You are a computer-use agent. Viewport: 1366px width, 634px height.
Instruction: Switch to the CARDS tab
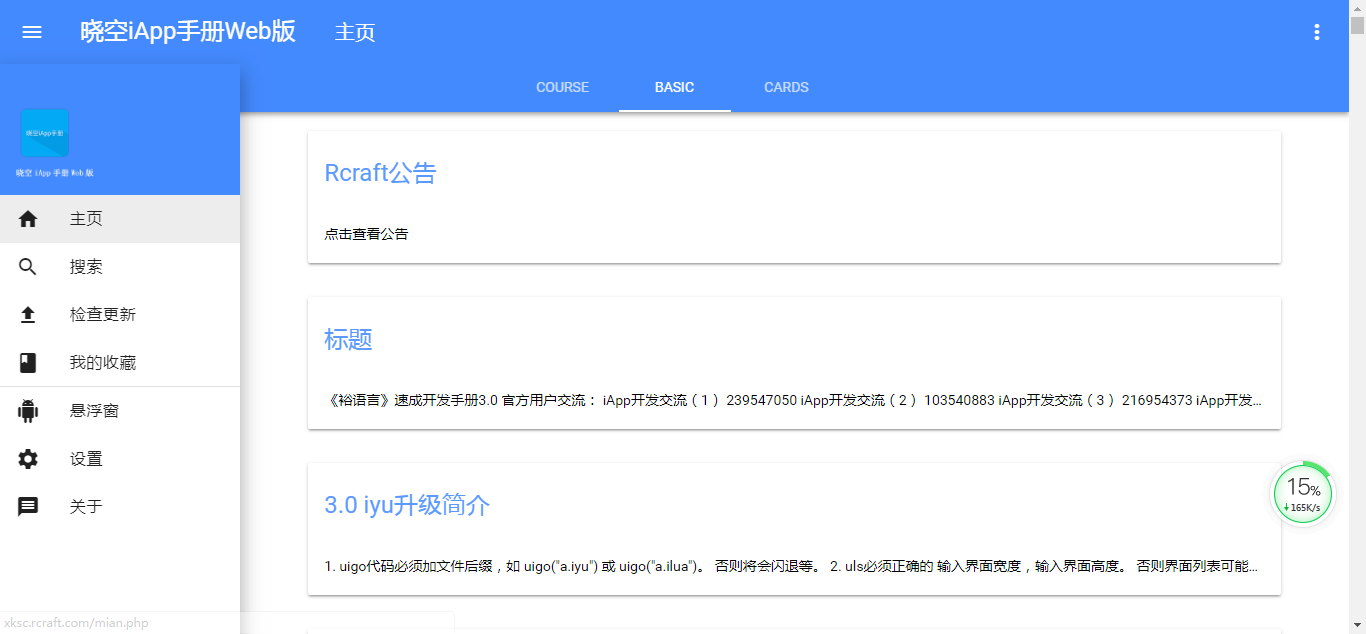coord(786,87)
